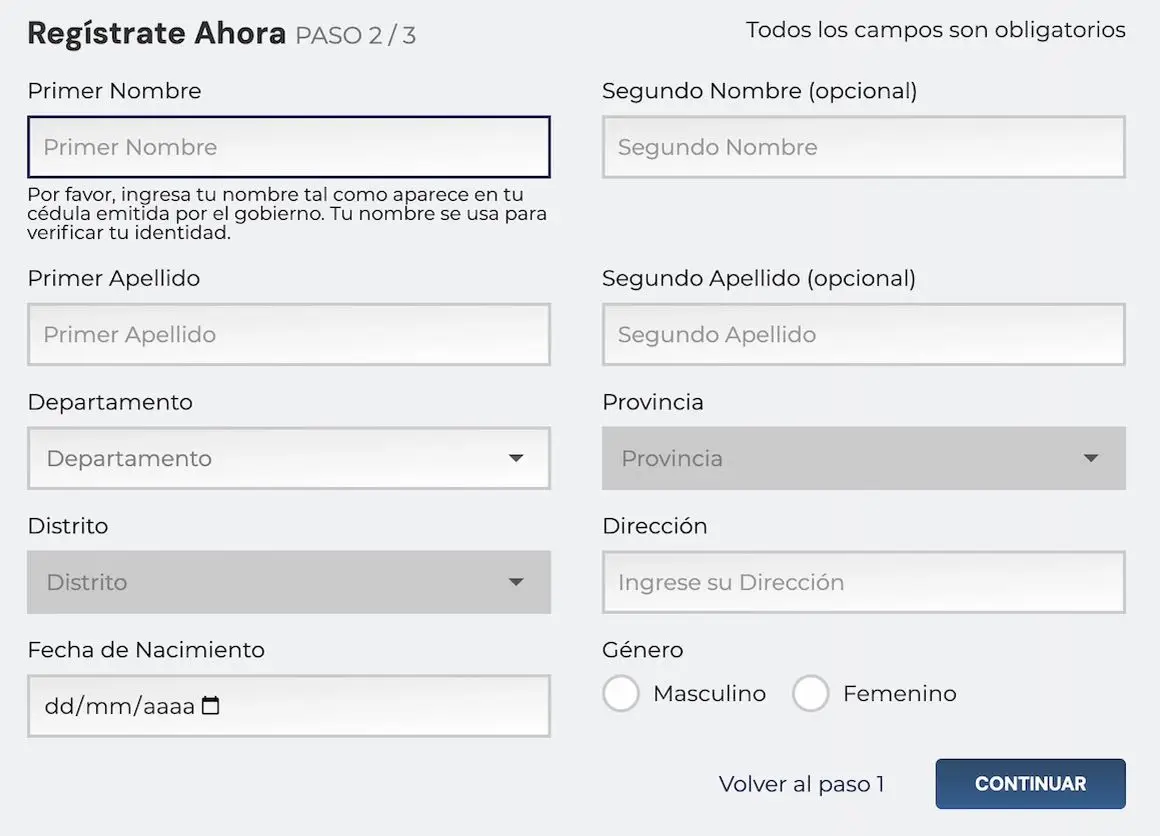
Task: Click the Primer Apellido input field
Action: [x=288, y=334]
